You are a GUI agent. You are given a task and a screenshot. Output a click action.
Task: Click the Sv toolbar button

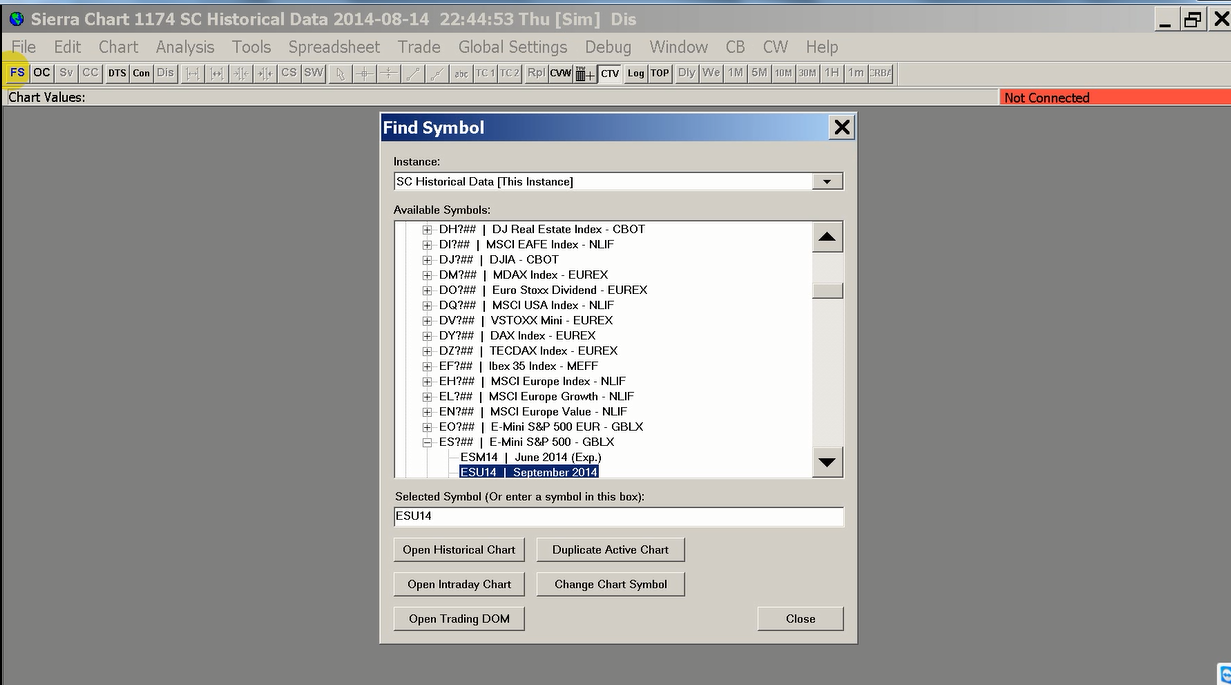66,73
